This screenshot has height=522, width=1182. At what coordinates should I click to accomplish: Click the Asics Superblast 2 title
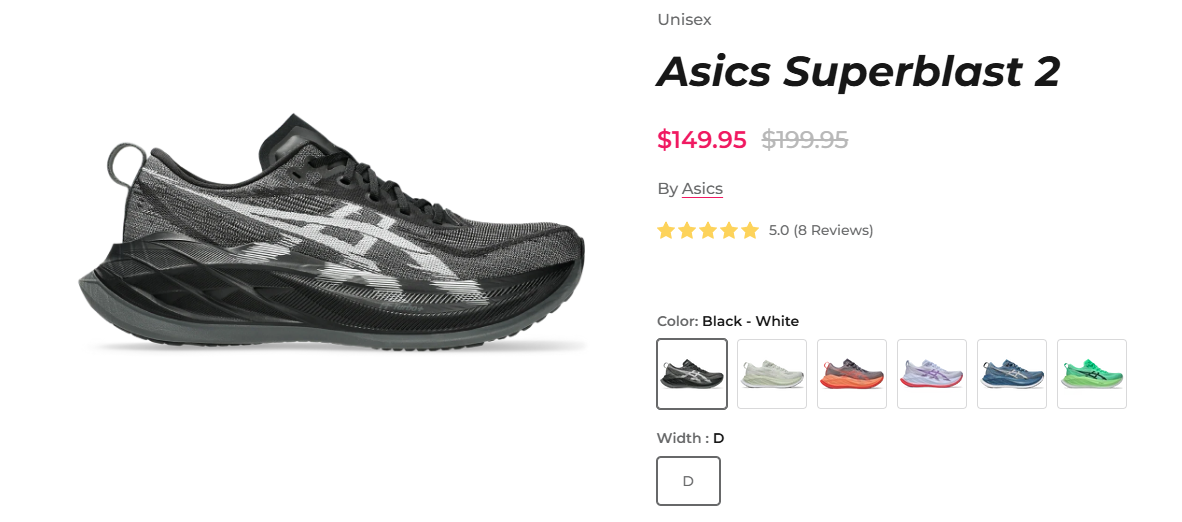858,72
